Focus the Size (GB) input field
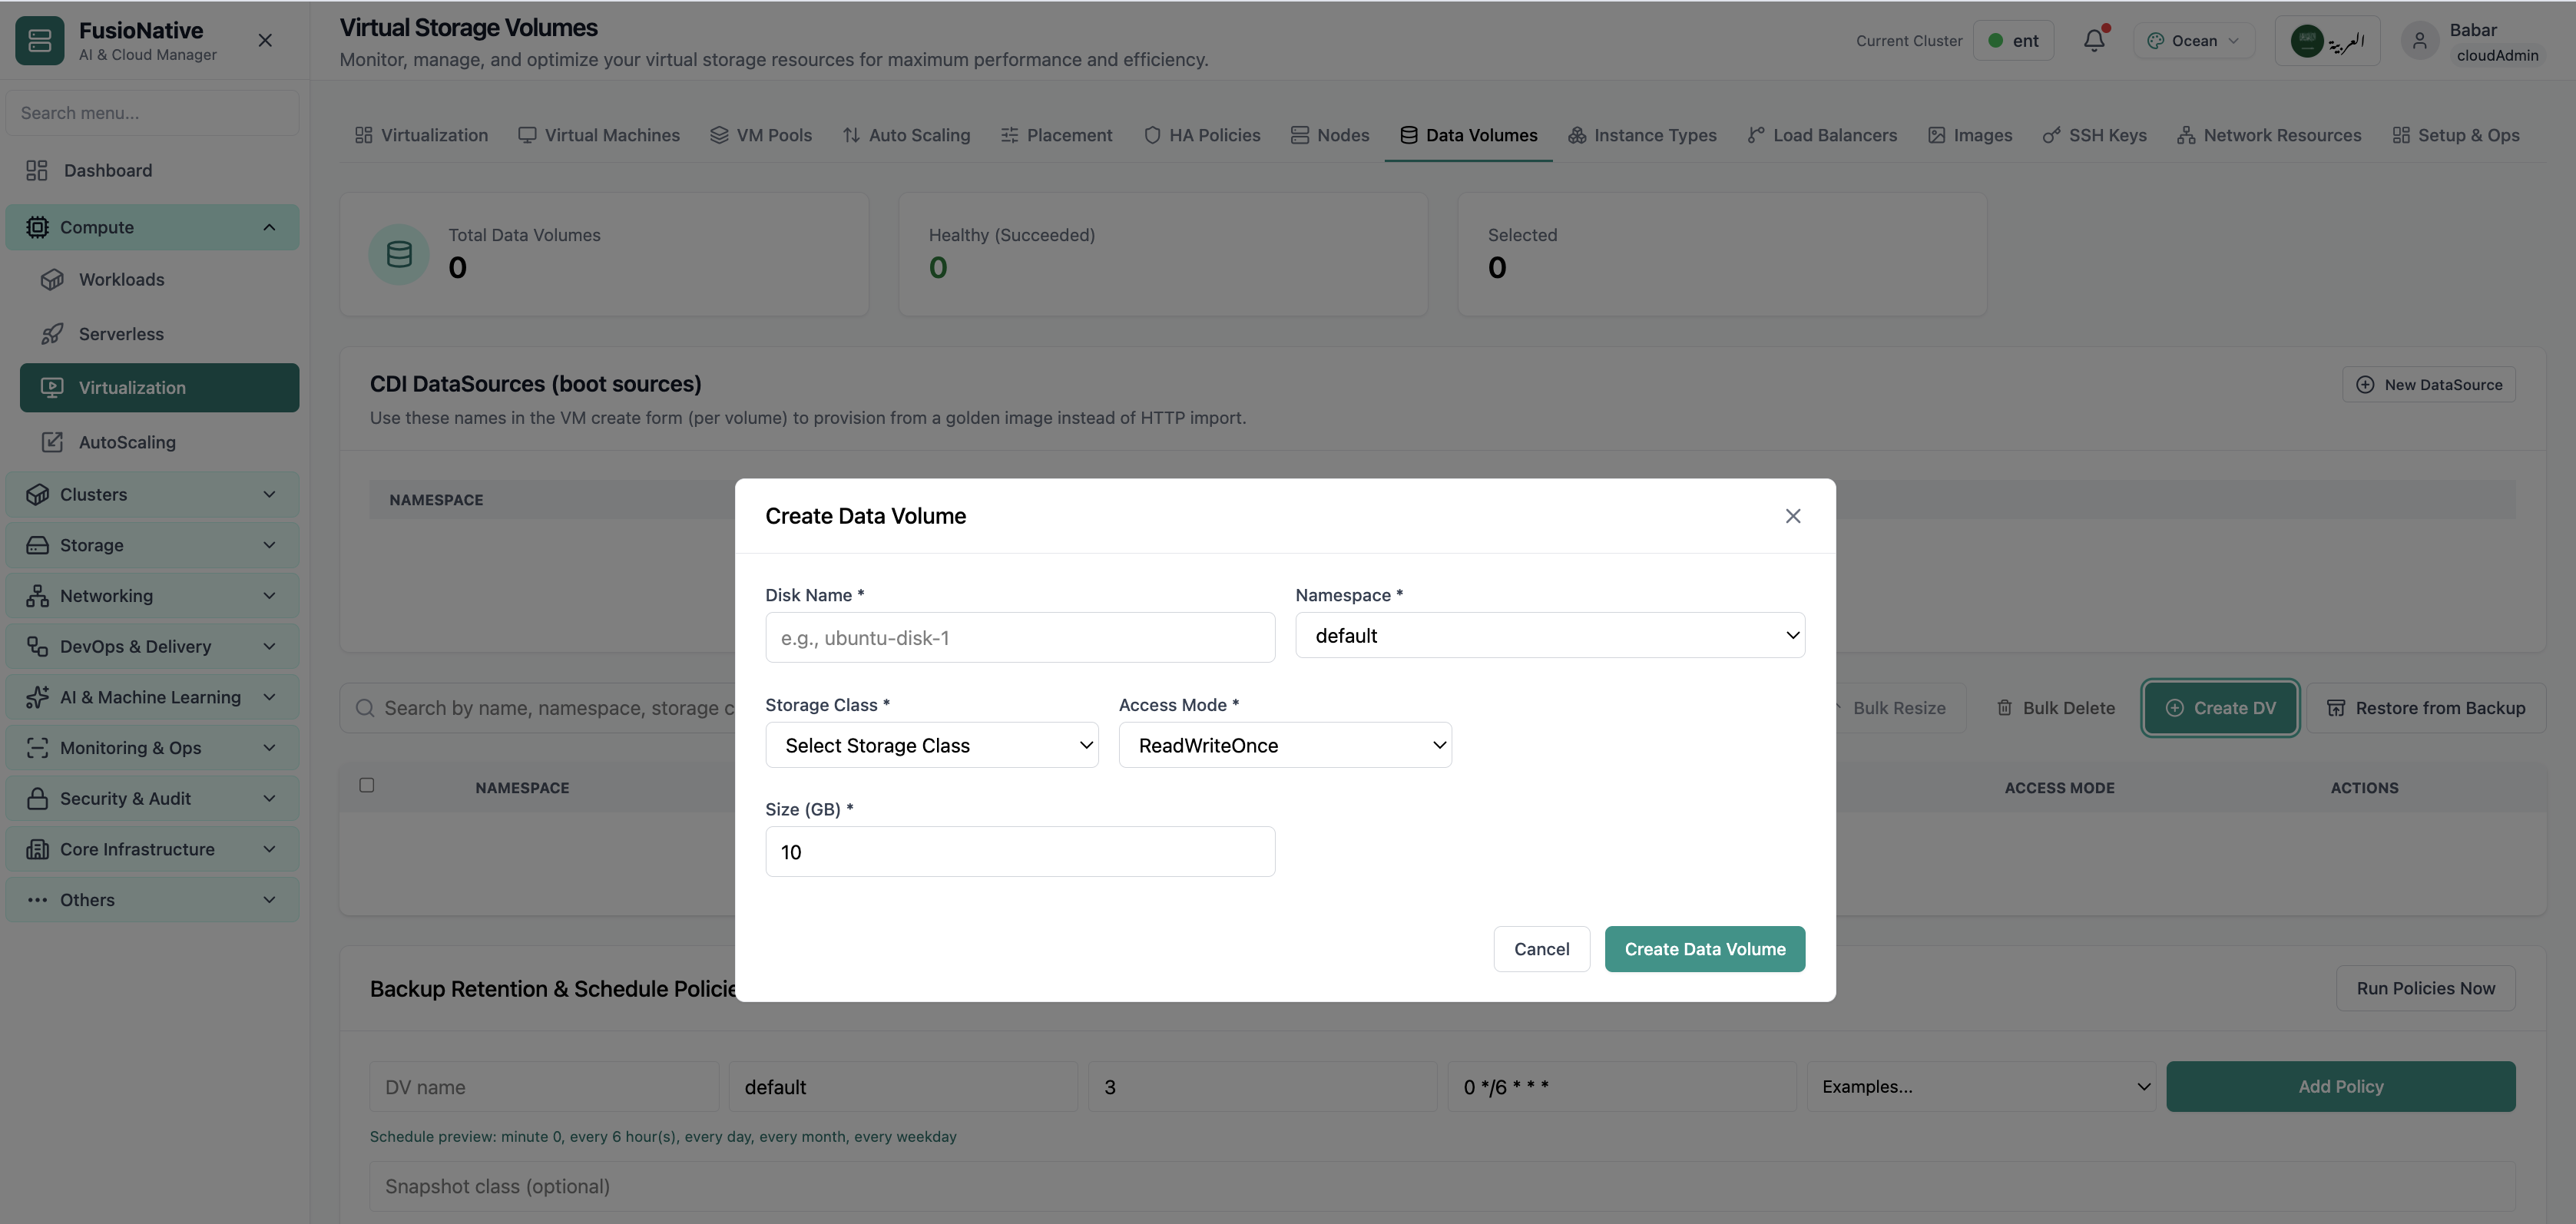2576x1224 pixels. (1020, 851)
